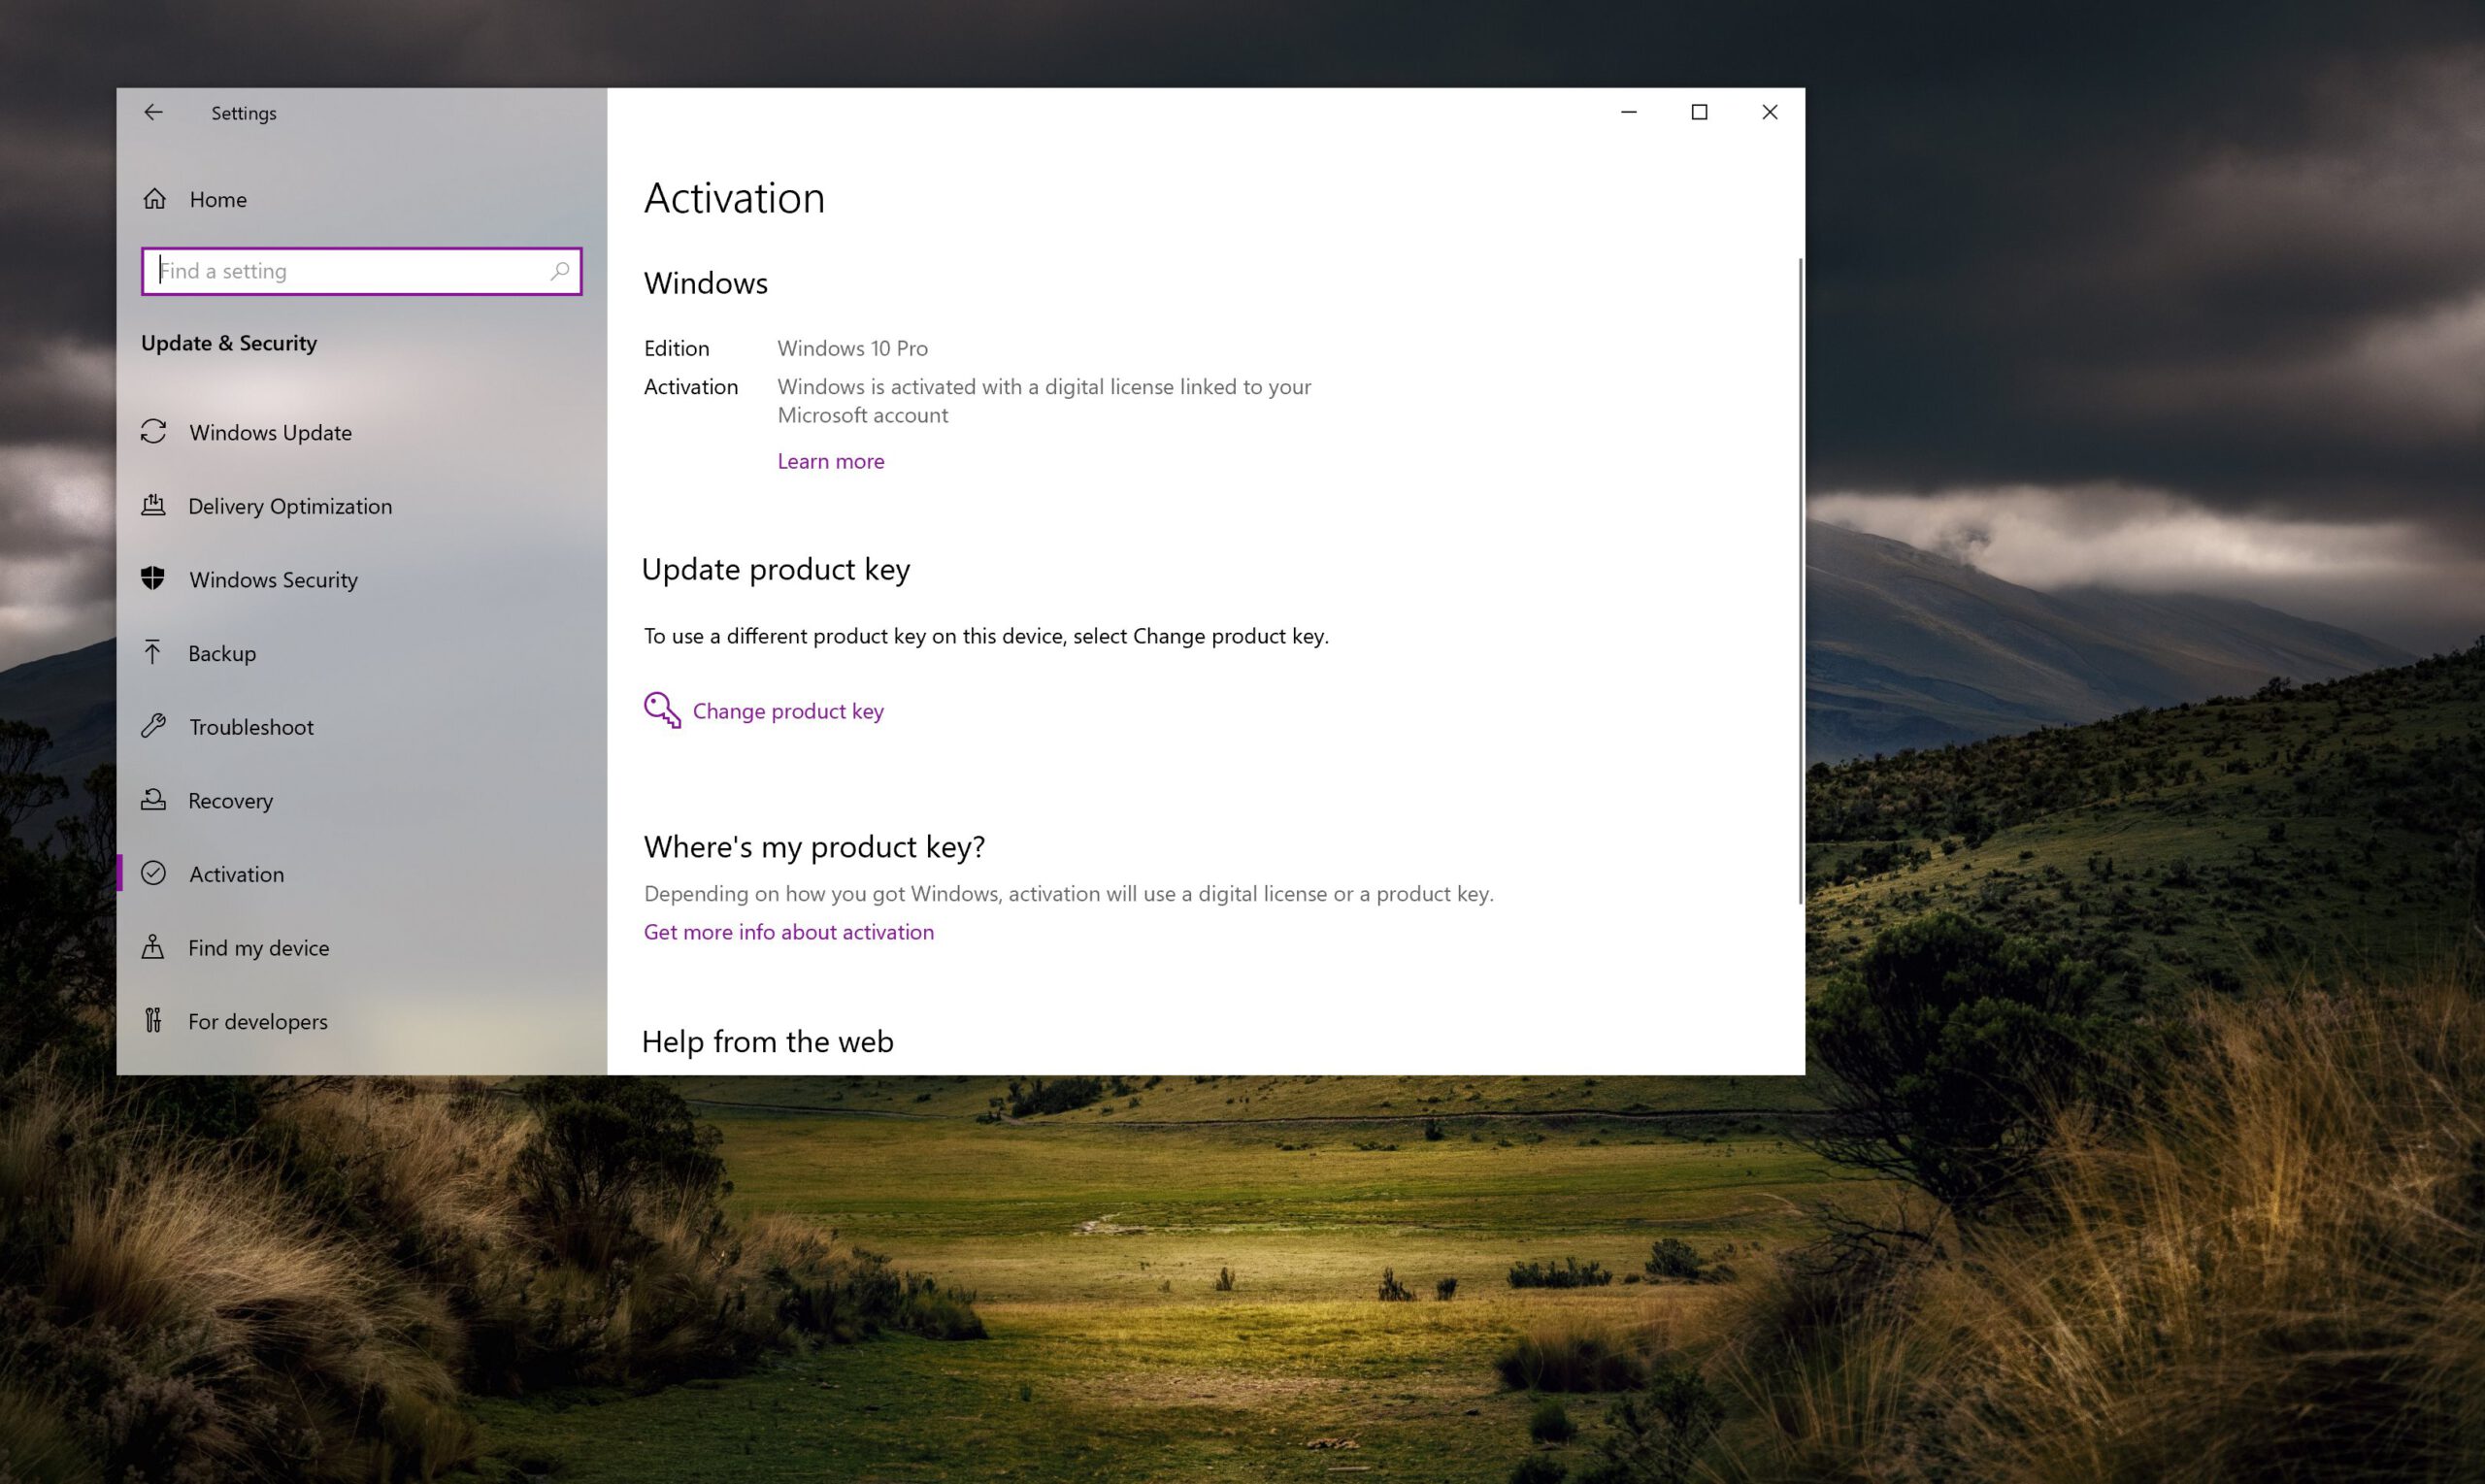The height and width of the screenshot is (1484, 2485).
Task: Click the Recovery icon
Action: tap(153, 800)
